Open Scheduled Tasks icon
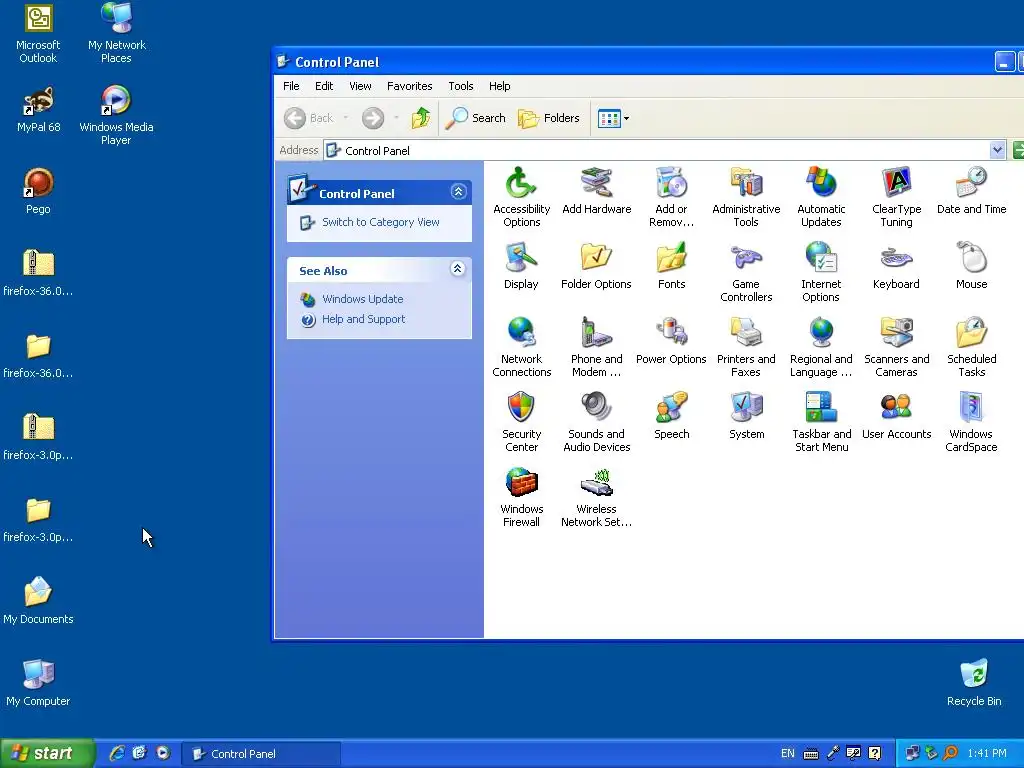Viewport: 1024px width, 768px height. 971,346
